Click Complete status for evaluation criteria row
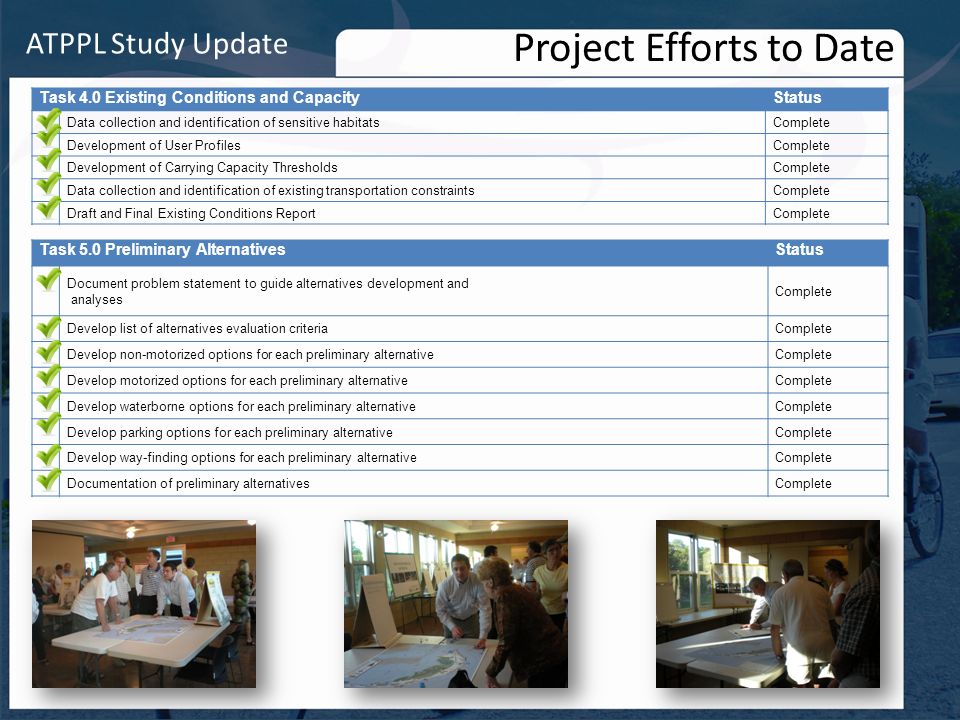Screen dimensions: 960x720 pos(803,329)
